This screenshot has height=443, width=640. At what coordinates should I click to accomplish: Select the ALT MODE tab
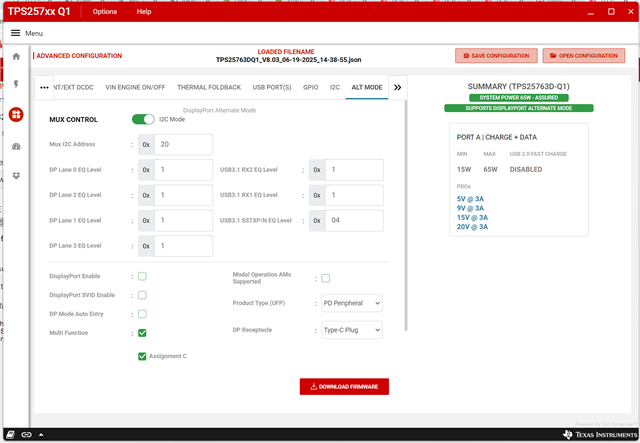pyautogui.click(x=367, y=87)
